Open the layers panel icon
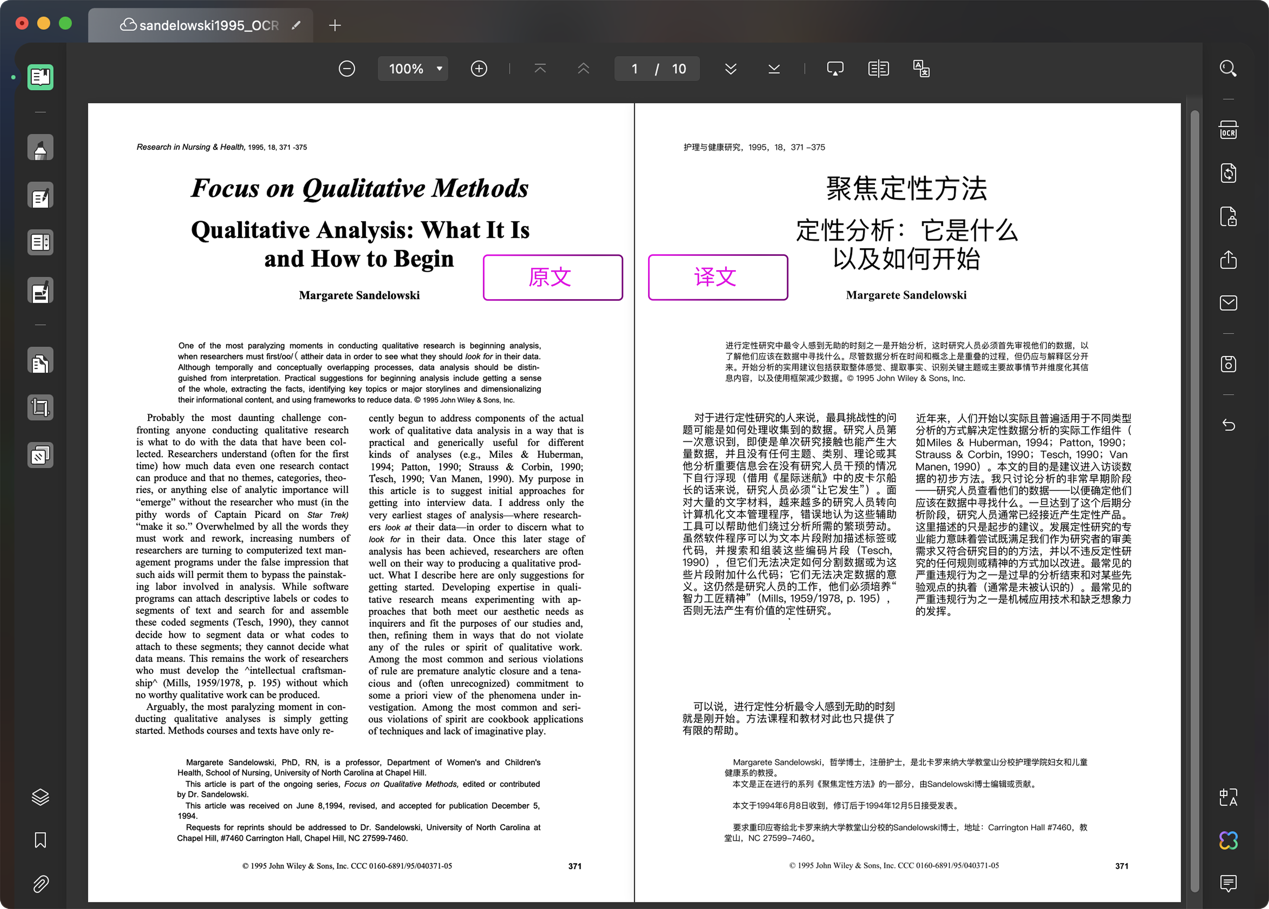1269x909 pixels. click(x=40, y=797)
